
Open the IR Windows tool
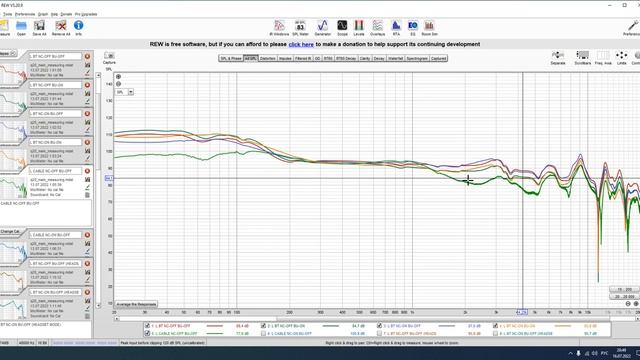click(279, 27)
